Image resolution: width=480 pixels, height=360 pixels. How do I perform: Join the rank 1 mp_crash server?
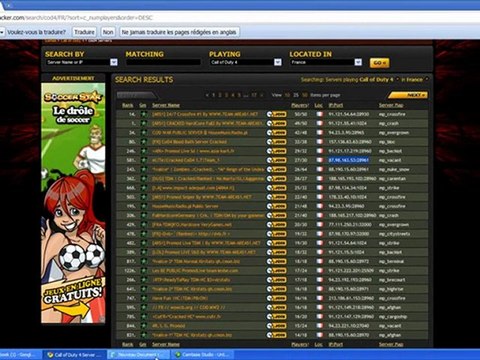click(x=276, y=124)
